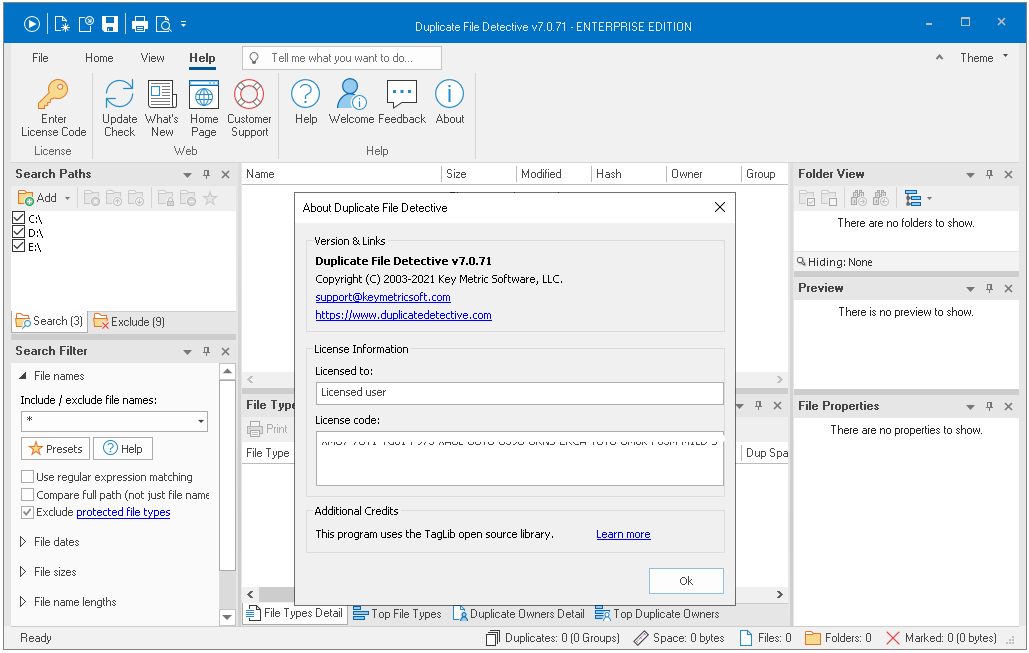Expand the File name lengths section
This screenshot has height=653, width=1029.
[23, 602]
